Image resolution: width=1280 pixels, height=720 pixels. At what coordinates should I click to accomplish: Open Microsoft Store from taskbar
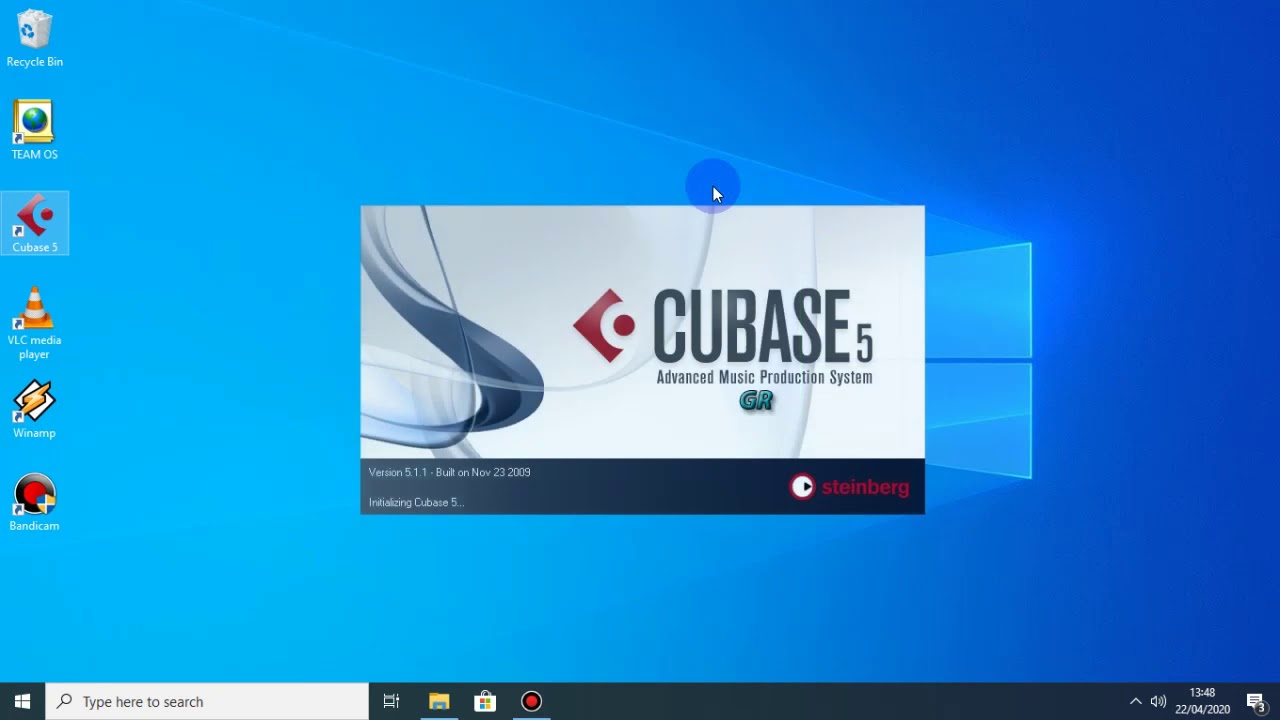pyautogui.click(x=485, y=701)
